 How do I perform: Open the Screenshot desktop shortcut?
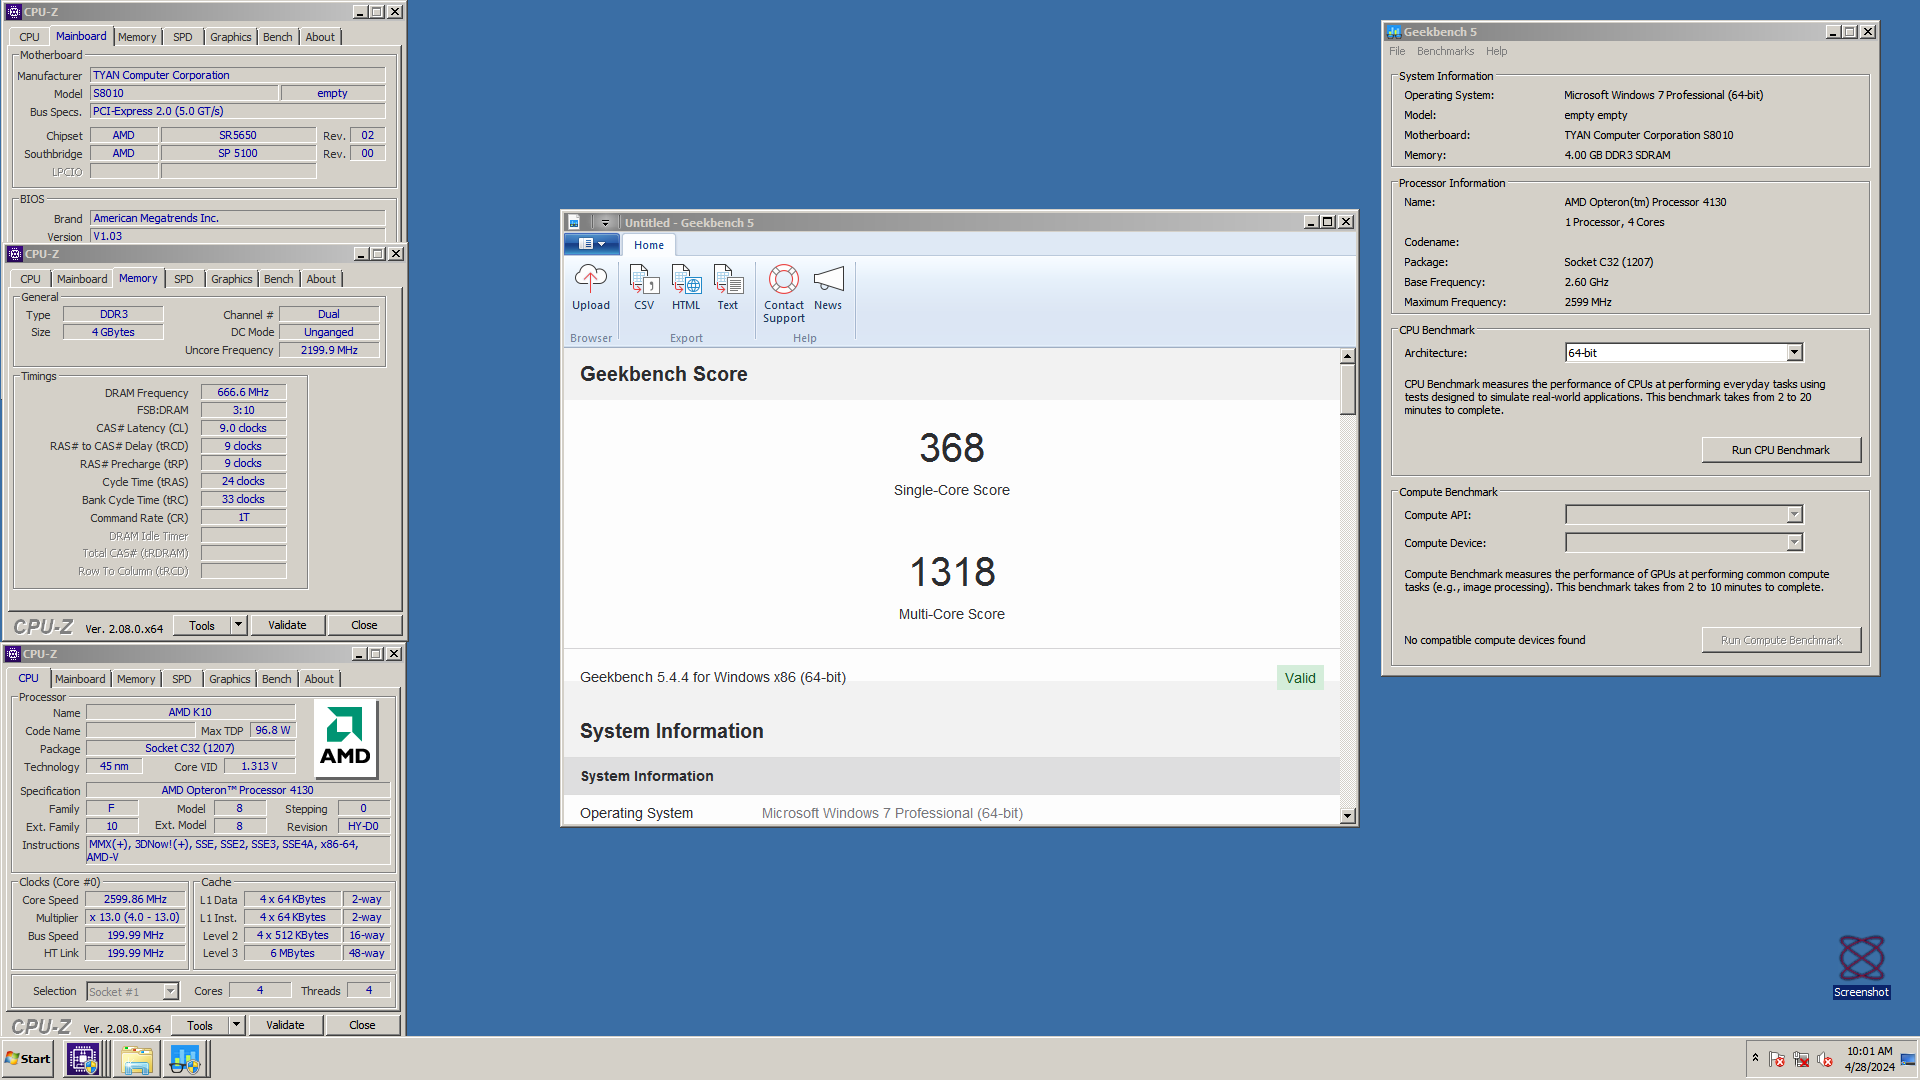1861,966
